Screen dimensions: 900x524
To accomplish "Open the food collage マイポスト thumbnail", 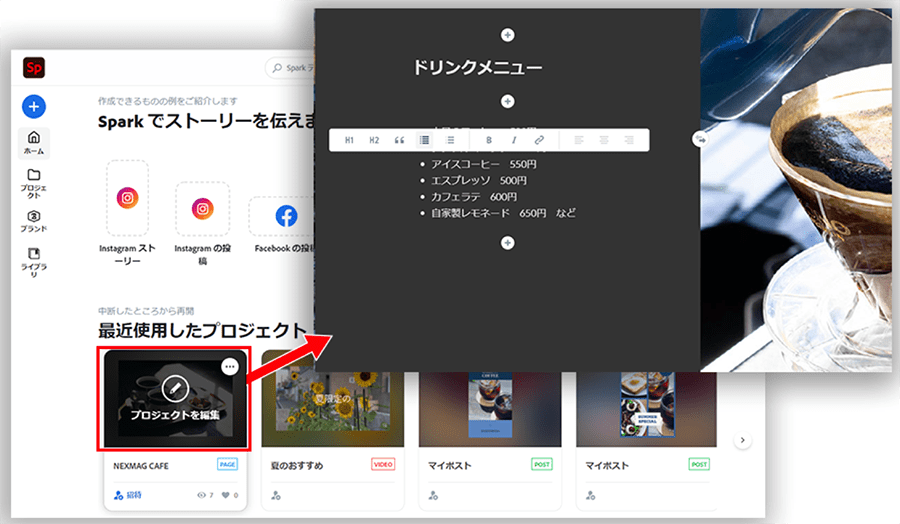I will tap(646, 409).
